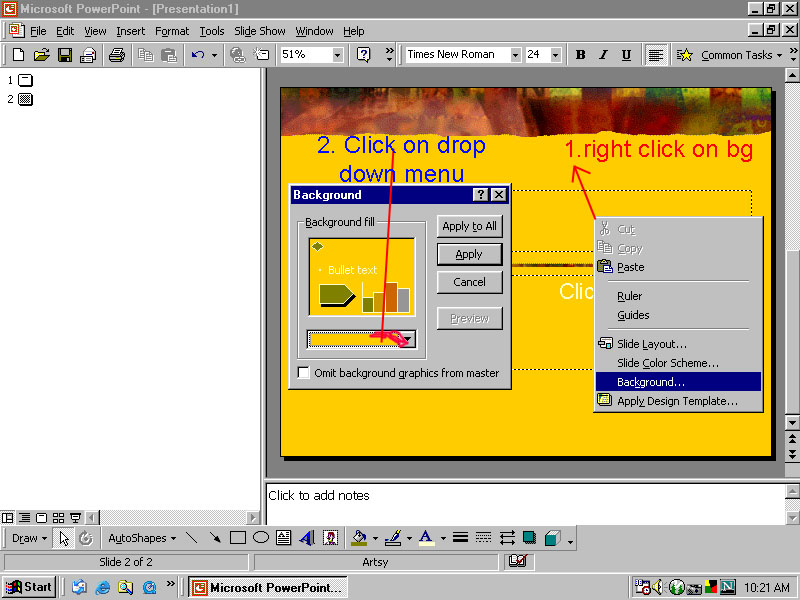Image resolution: width=800 pixels, height=600 pixels.
Task: Open Fill Color dropdown arrow
Action: click(375, 538)
